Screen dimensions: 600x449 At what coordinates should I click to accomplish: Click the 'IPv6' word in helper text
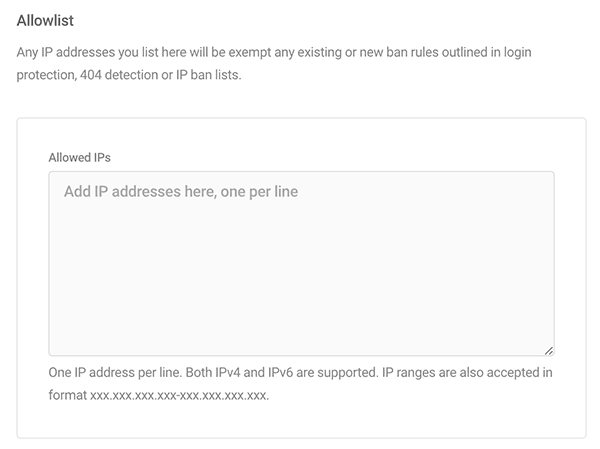coord(280,372)
